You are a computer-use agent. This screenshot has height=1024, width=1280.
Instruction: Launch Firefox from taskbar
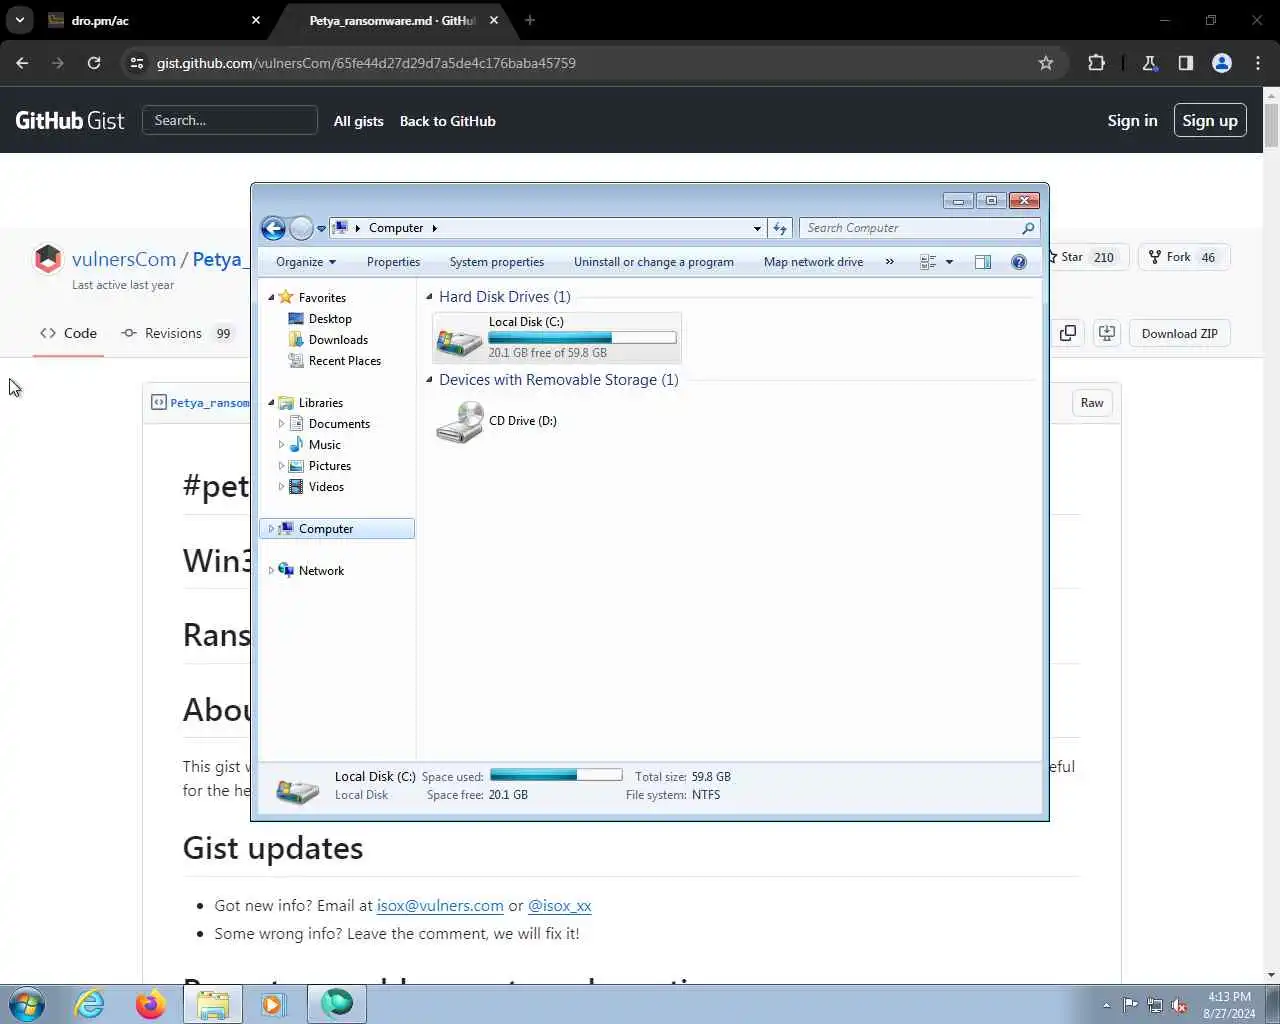(151, 1004)
